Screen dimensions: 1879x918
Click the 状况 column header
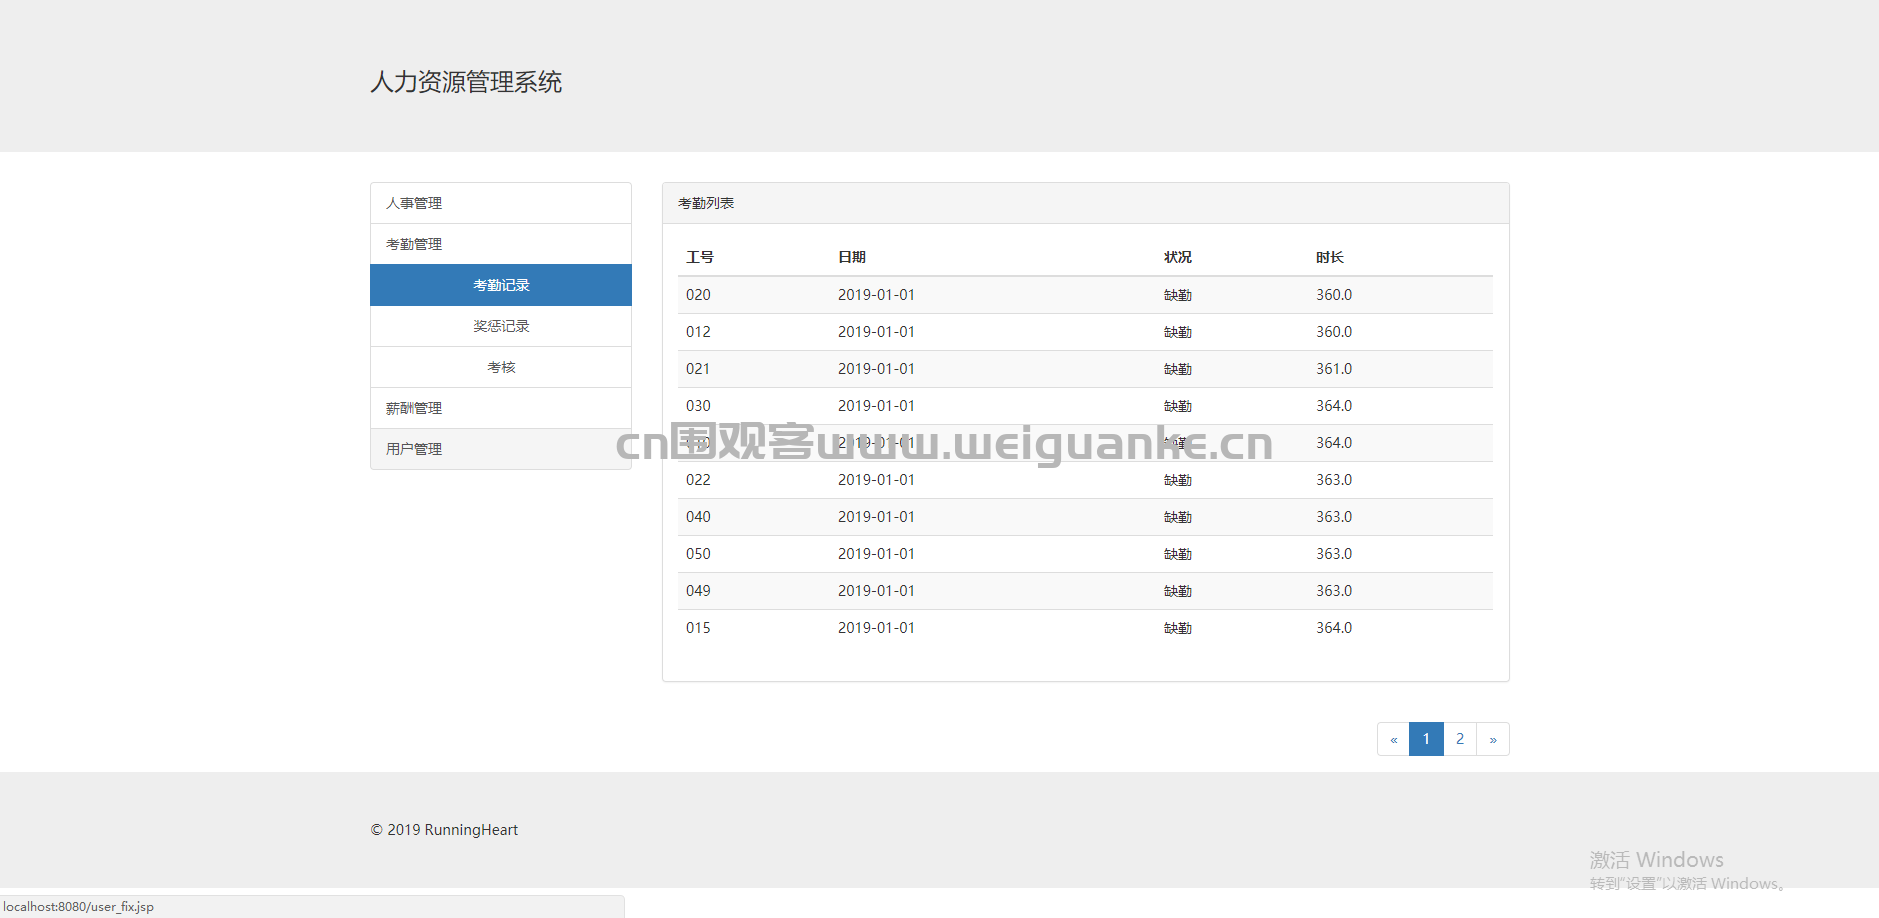pos(1178,257)
